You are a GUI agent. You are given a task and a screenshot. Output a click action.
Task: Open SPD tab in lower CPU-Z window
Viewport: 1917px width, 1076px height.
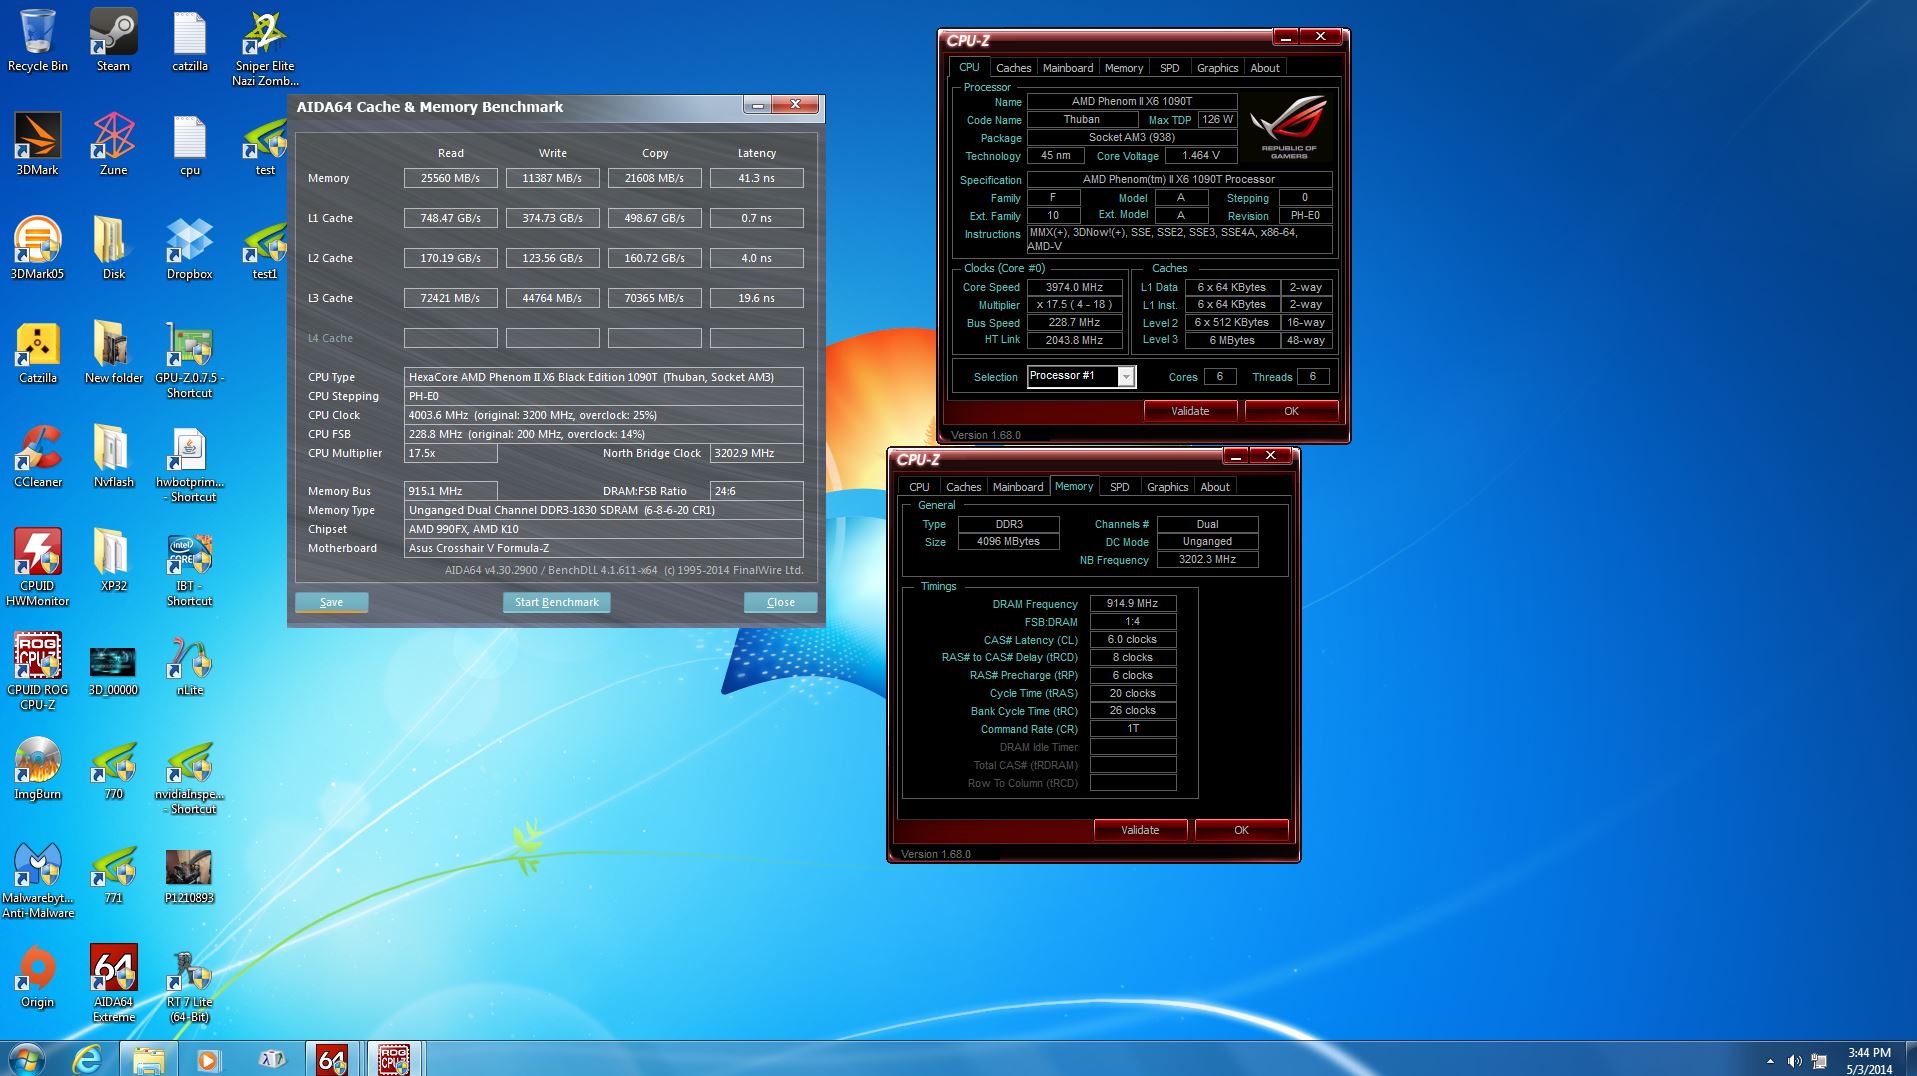(x=1119, y=487)
